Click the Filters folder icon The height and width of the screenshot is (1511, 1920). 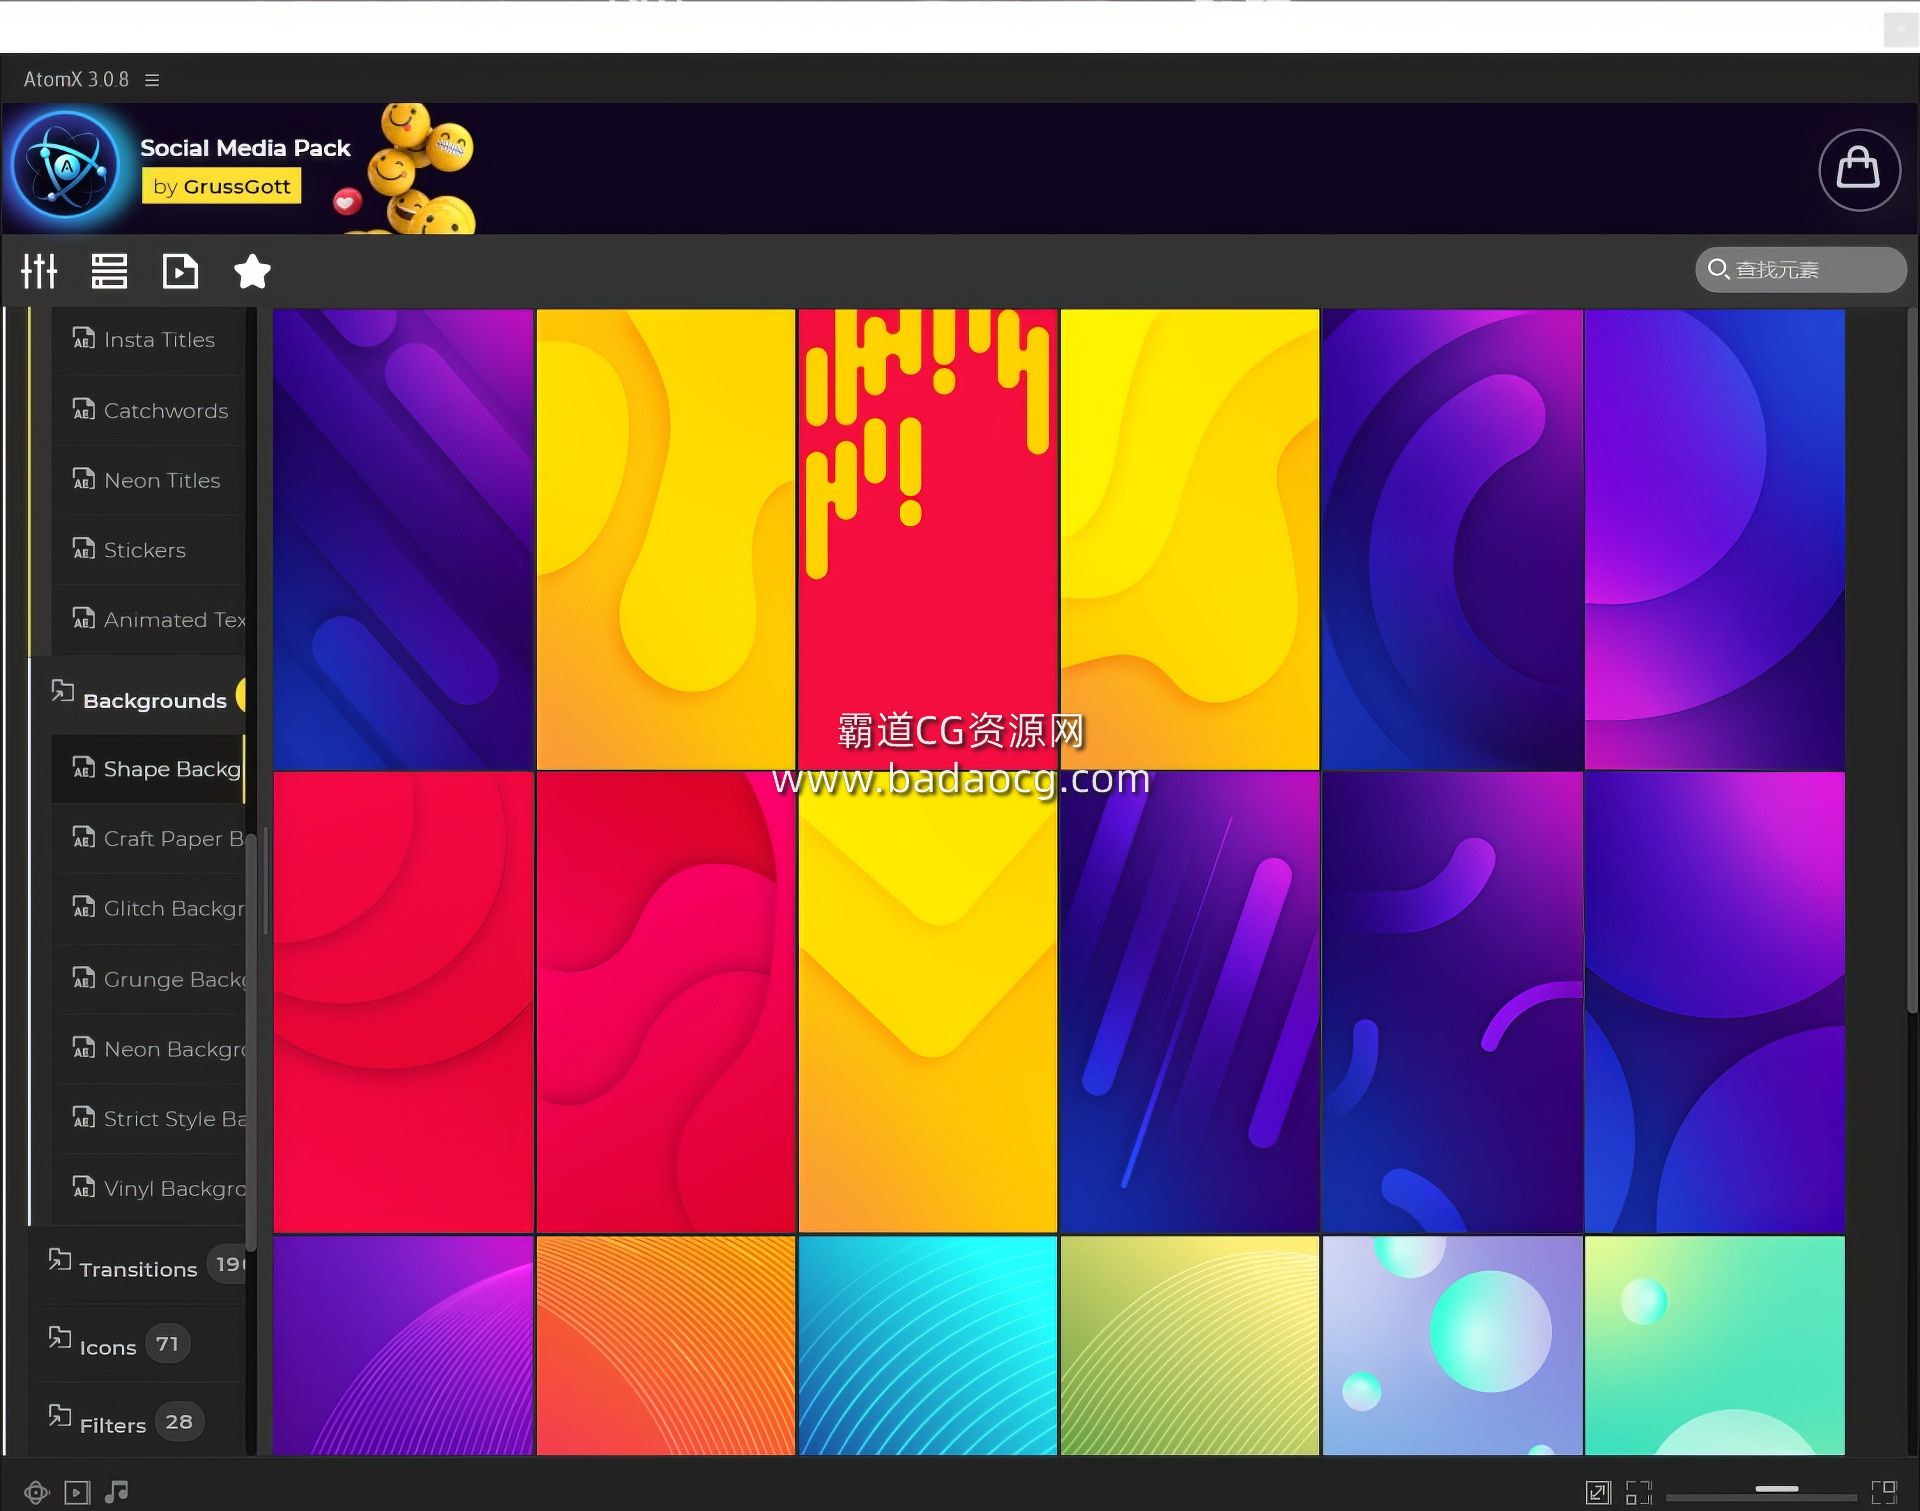pos(60,1416)
